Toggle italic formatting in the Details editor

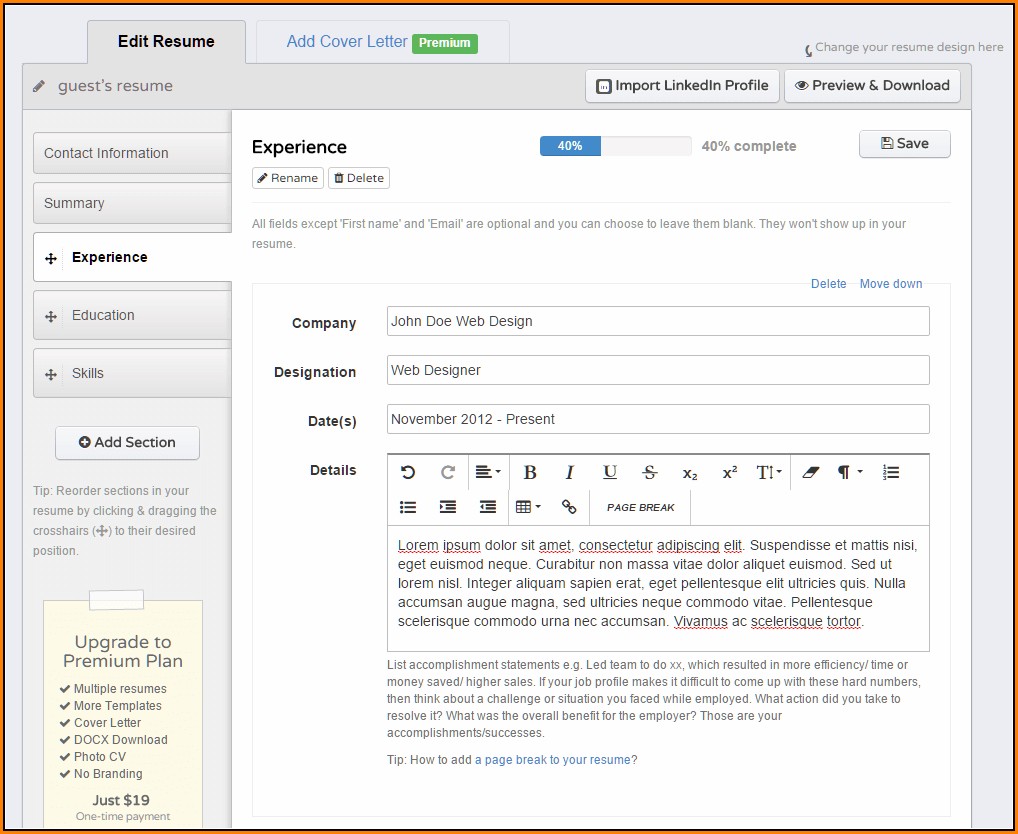570,473
